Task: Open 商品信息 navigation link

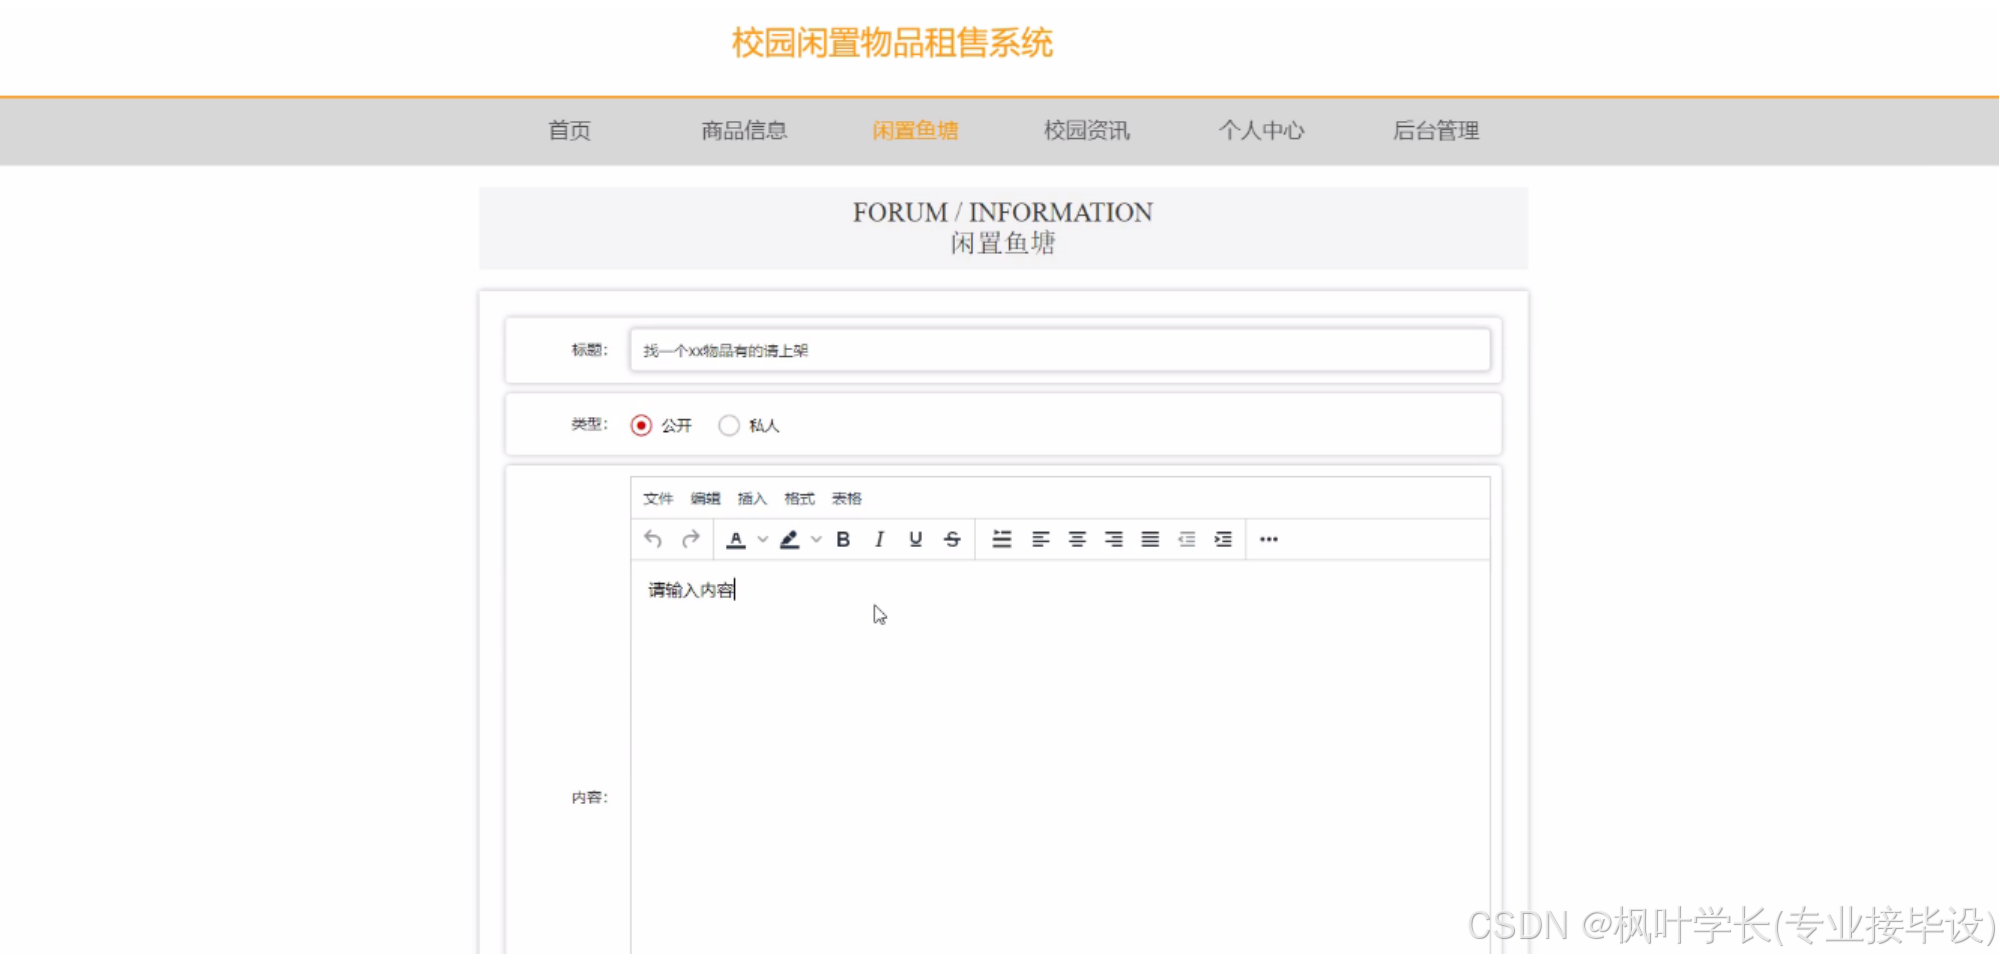Action: pyautogui.click(x=744, y=130)
